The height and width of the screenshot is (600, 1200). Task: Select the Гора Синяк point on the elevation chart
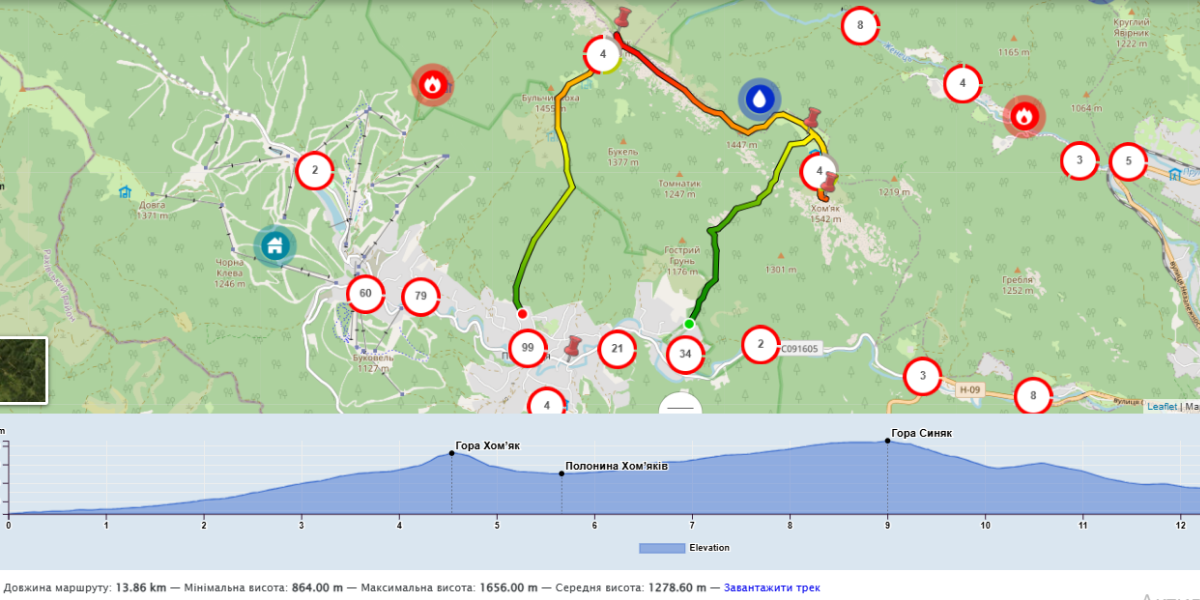(x=887, y=441)
